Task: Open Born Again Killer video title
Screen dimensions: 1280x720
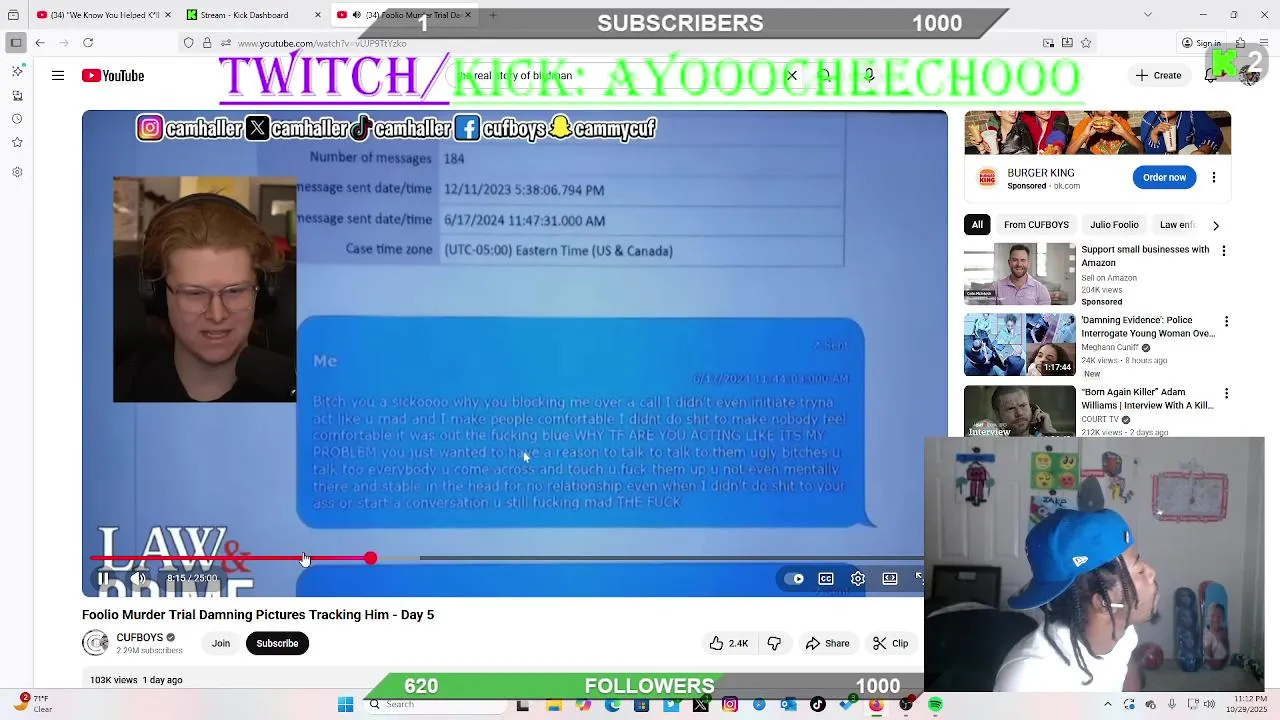Action: (x=1147, y=399)
